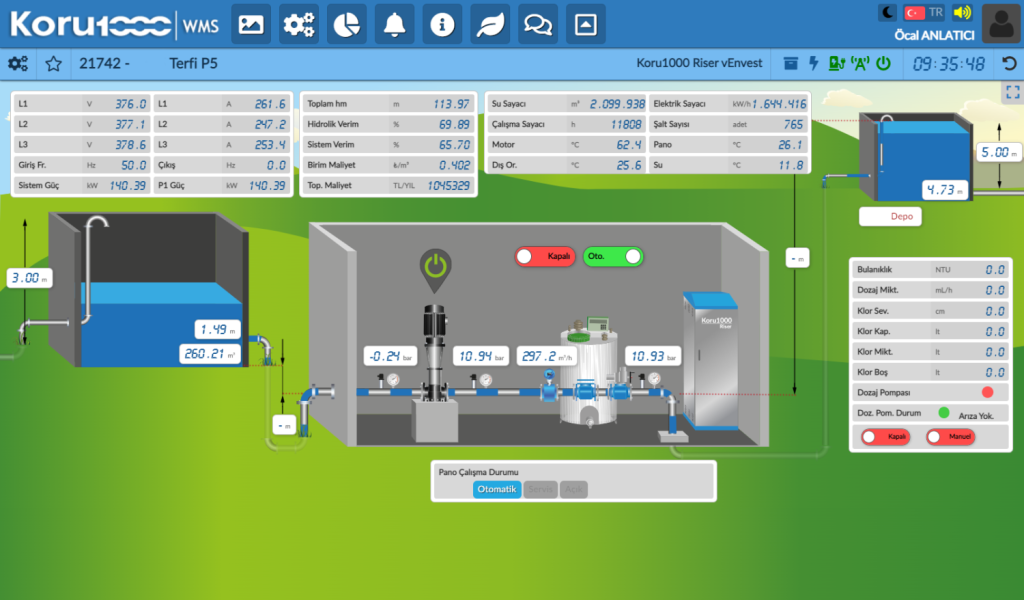Open the pie chart reports icon

tap(347, 25)
